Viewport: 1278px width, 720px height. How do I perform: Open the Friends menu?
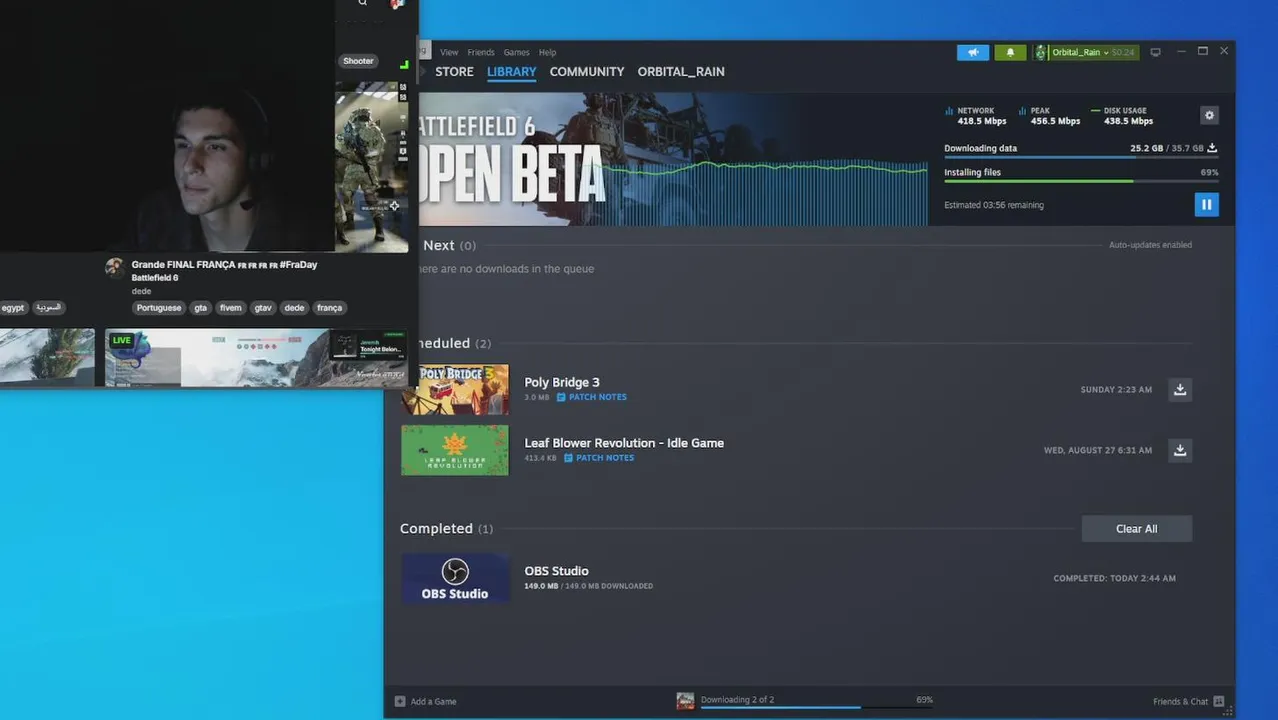click(481, 52)
